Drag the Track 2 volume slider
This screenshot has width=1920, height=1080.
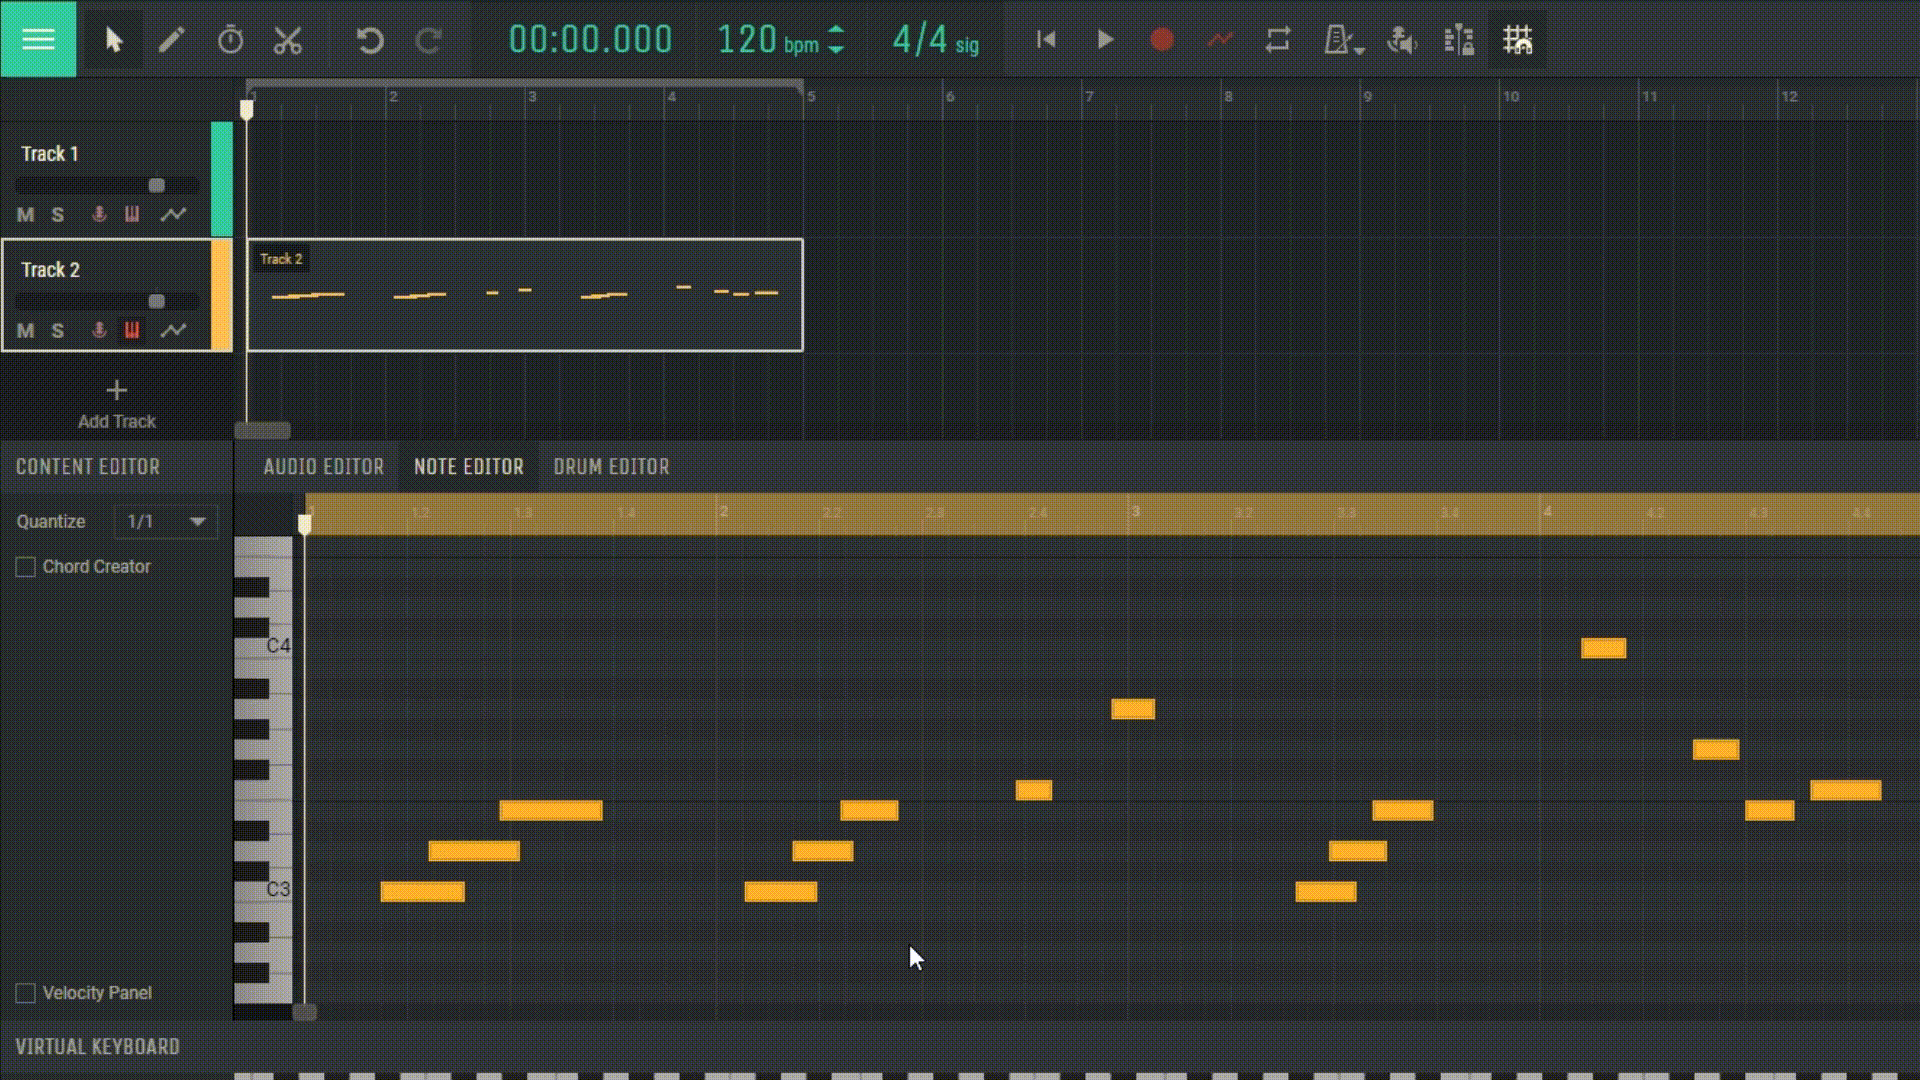point(156,301)
